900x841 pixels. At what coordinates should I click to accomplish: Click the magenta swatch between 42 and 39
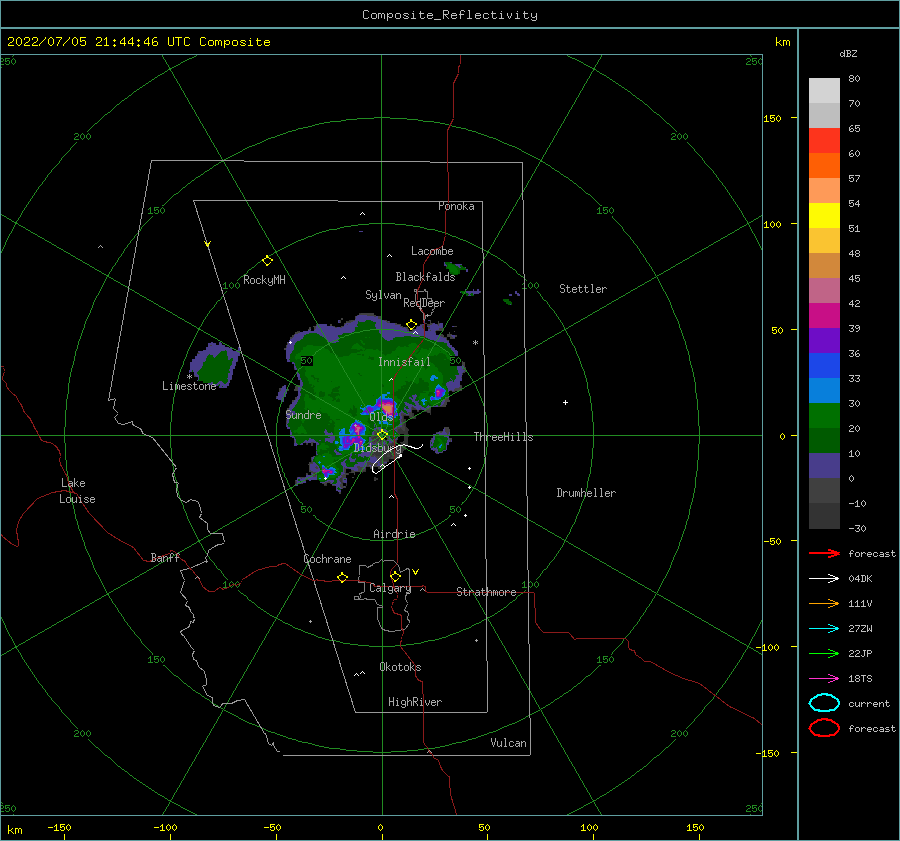pyautogui.click(x=824, y=316)
